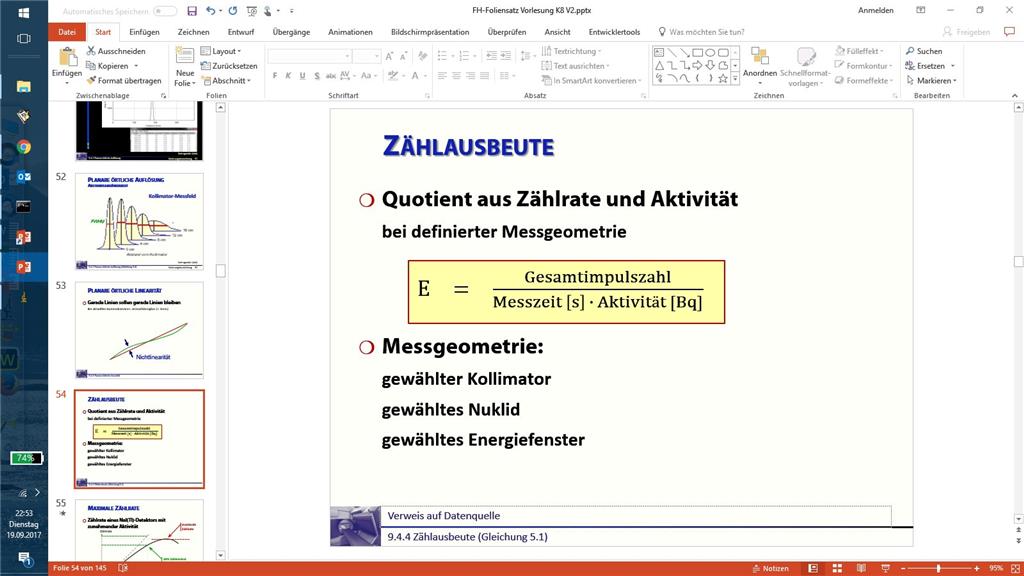Click into 'Was möchten Sie tun?' box
Viewport: 1024px width, 576px height.
pos(701,31)
